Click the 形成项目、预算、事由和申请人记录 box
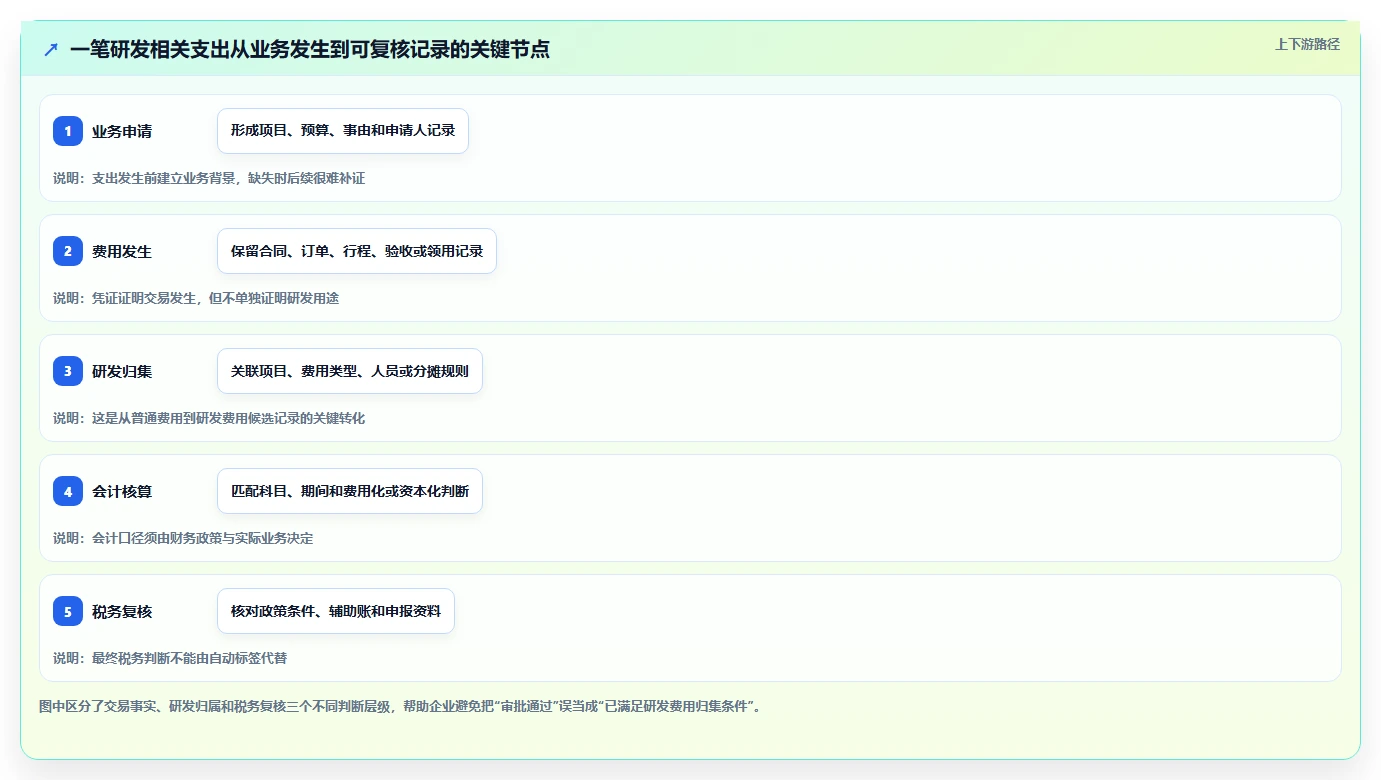This screenshot has width=1381, height=780. pyautogui.click(x=343, y=131)
